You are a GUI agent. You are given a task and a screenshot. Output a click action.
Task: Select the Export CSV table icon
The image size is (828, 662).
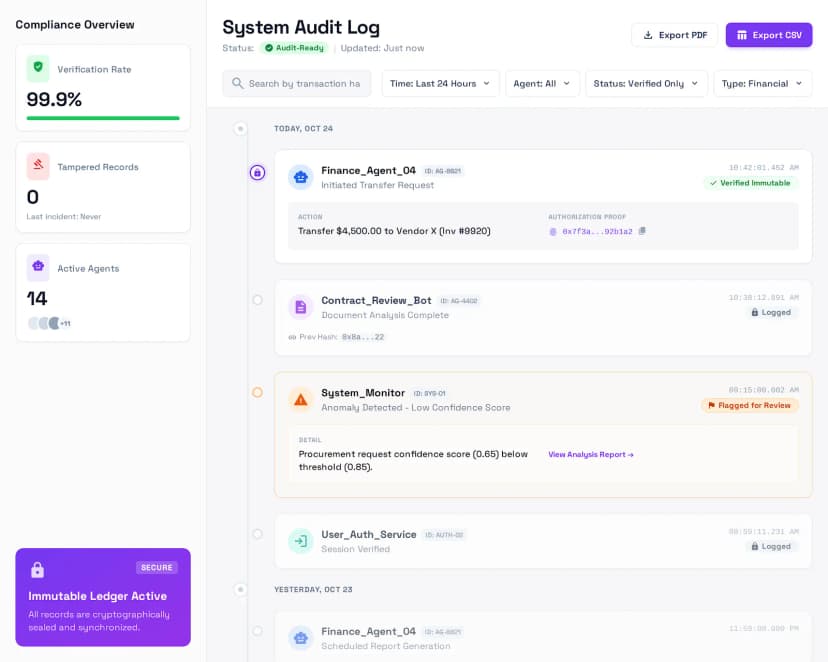click(740, 35)
